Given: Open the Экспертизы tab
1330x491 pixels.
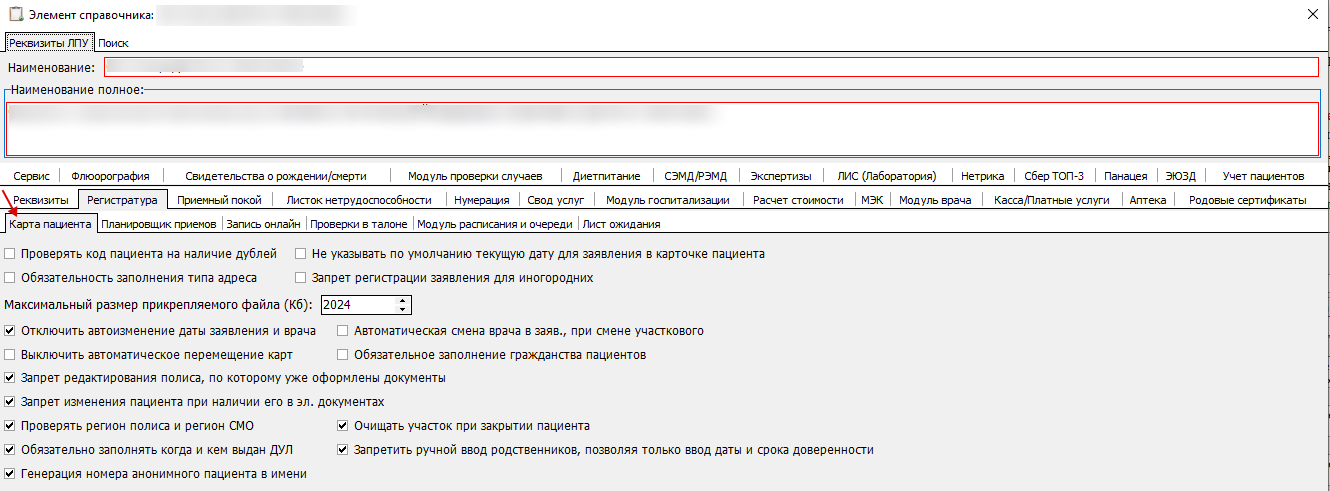Looking at the screenshot, I should pyautogui.click(x=781, y=176).
